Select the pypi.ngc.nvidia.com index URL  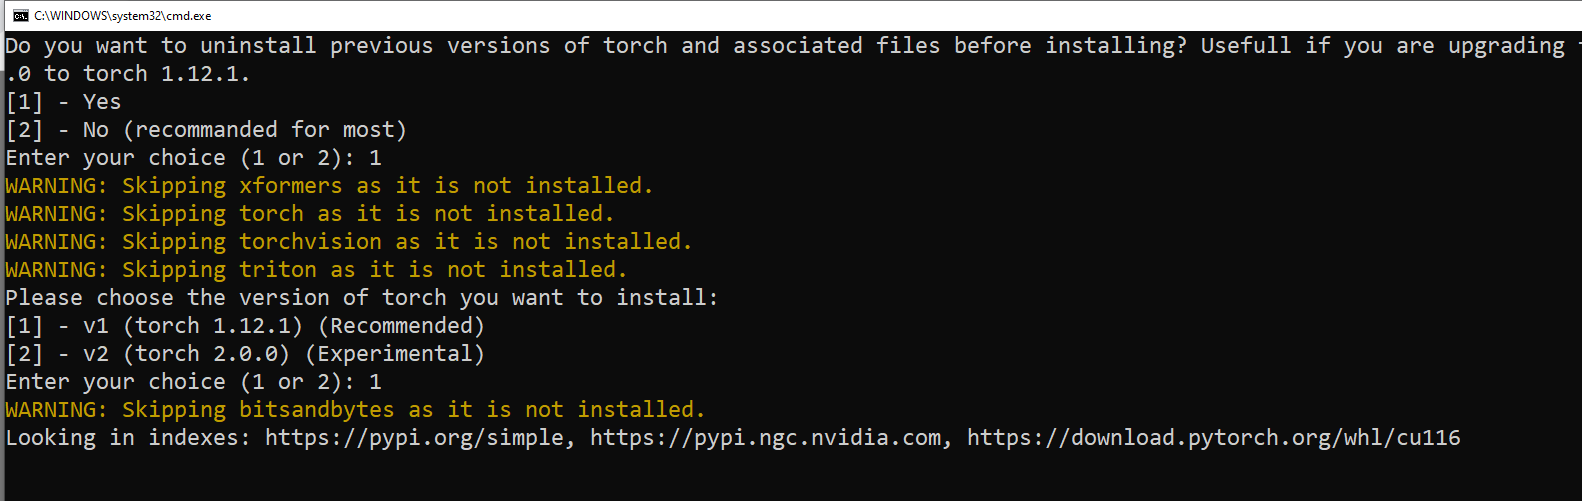tap(770, 438)
